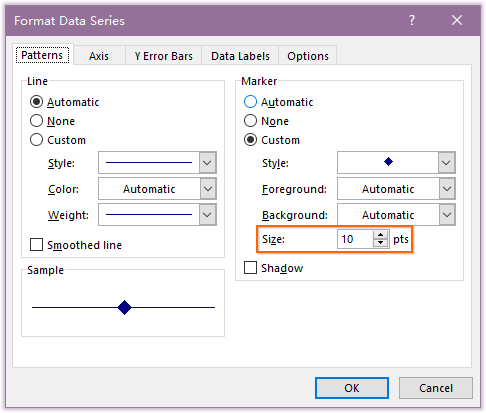This screenshot has width=486, height=413.
Task: Click the Line Color Automatic field
Action: (149, 189)
